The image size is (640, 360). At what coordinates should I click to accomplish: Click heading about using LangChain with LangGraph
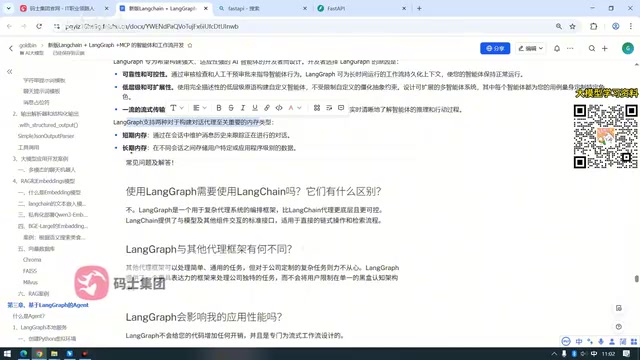coord(253,191)
